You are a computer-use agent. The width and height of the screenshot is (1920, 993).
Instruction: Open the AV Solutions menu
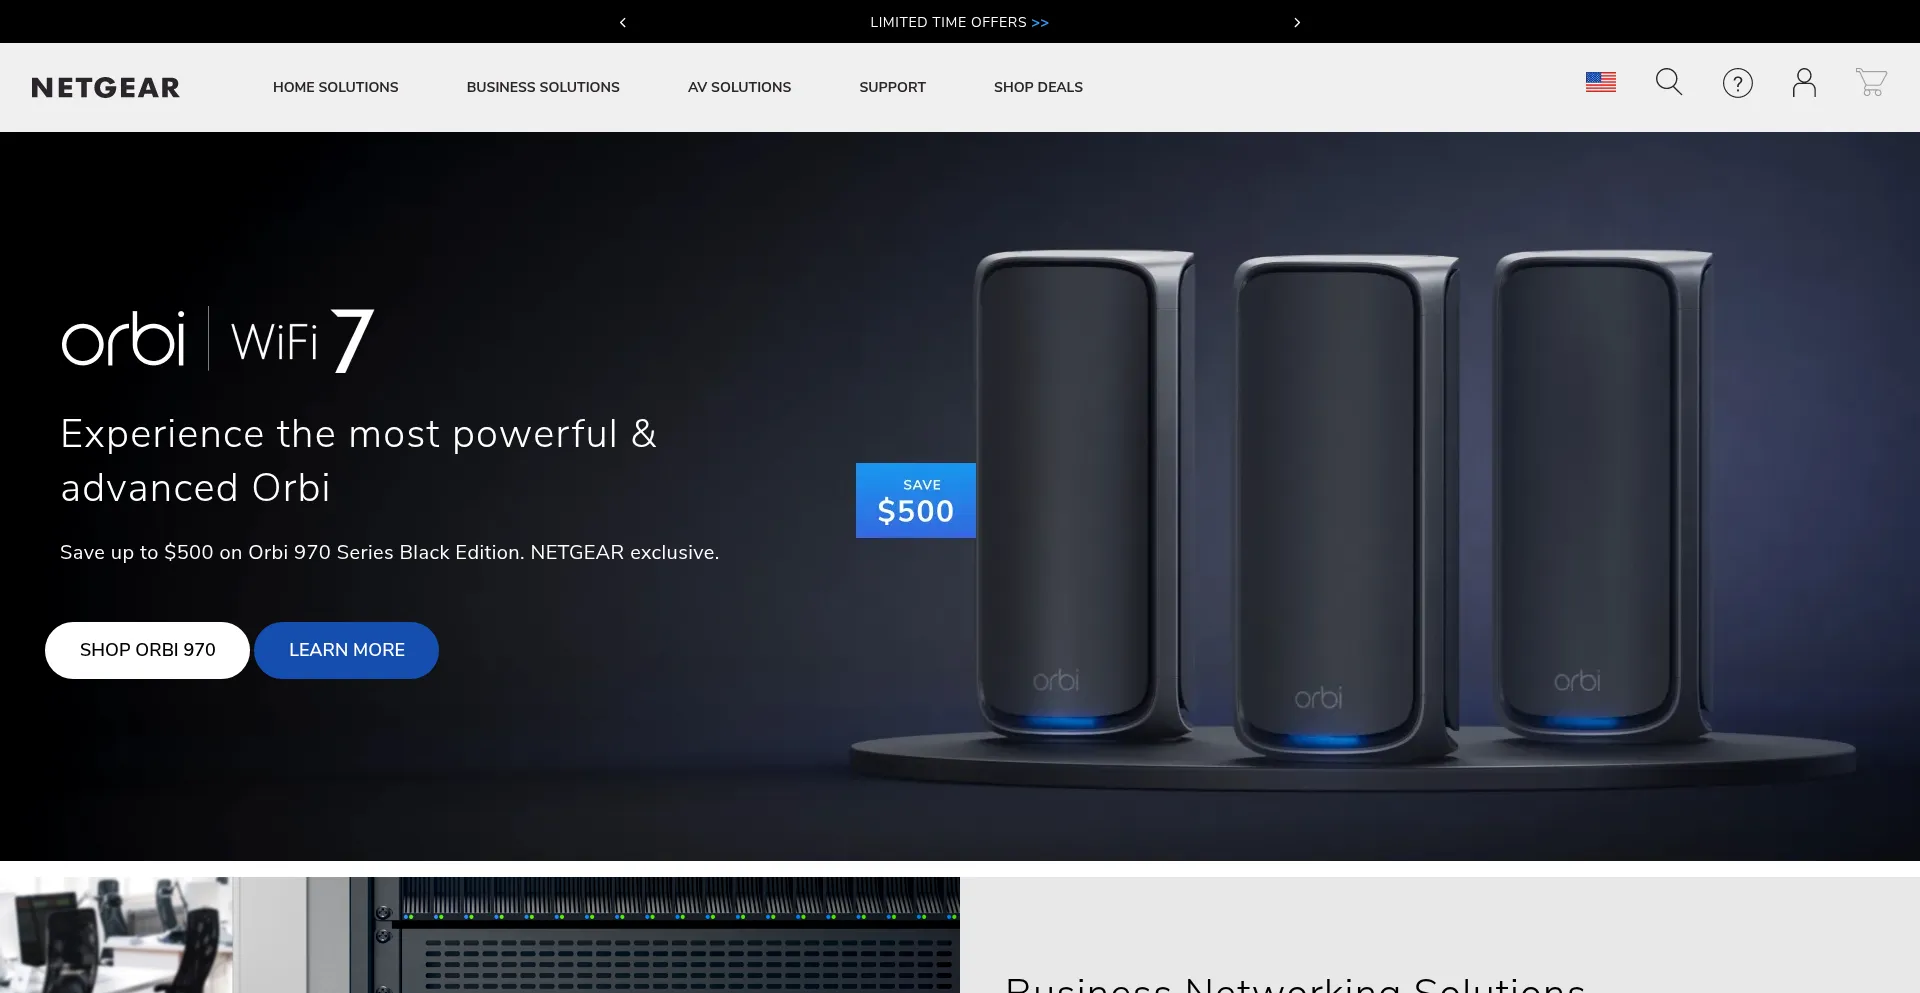point(739,87)
